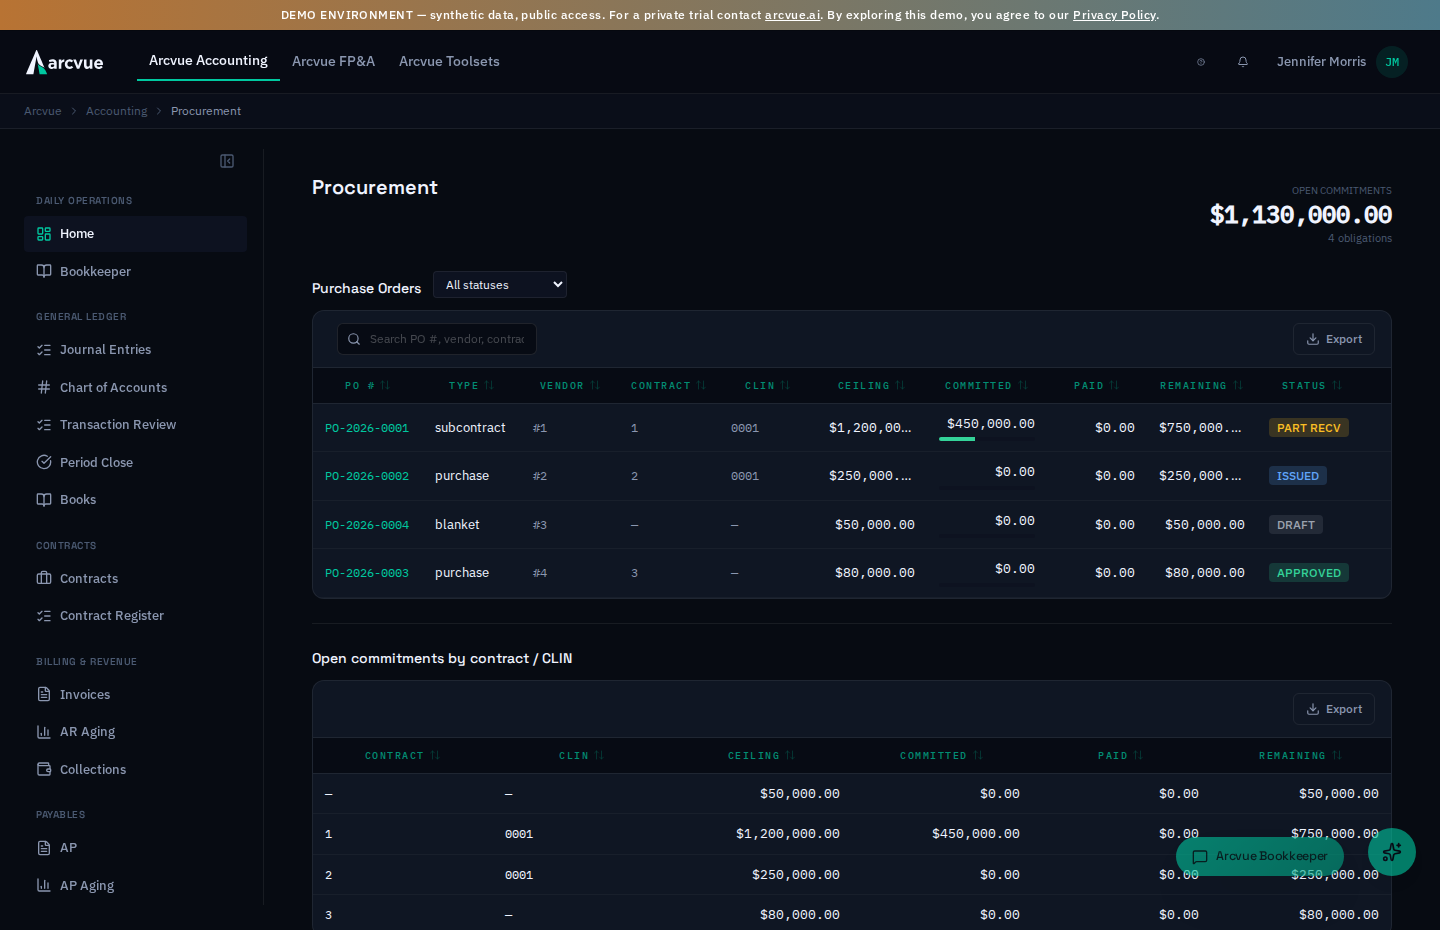Switch to Arcvue Toolsets tab
The width and height of the screenshot is (1440, 930).
[x=449, y=62]
